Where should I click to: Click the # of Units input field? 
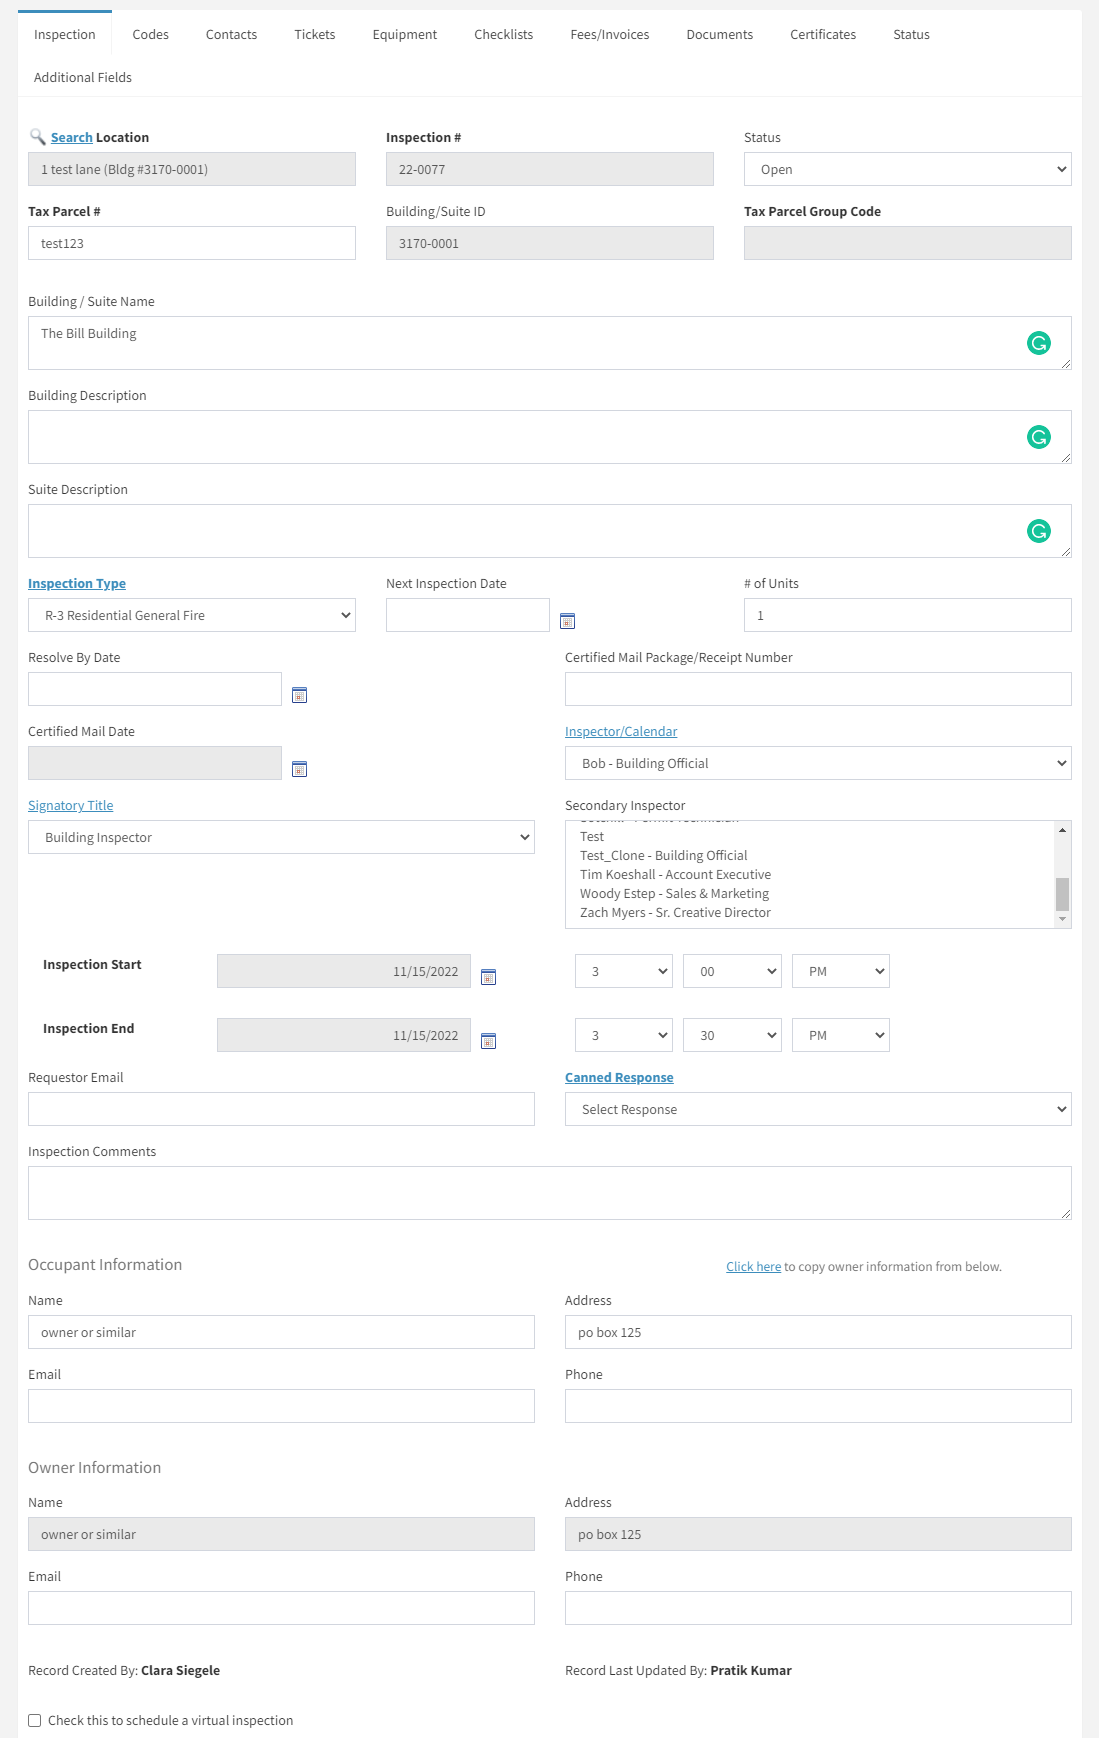click(907, 615)
